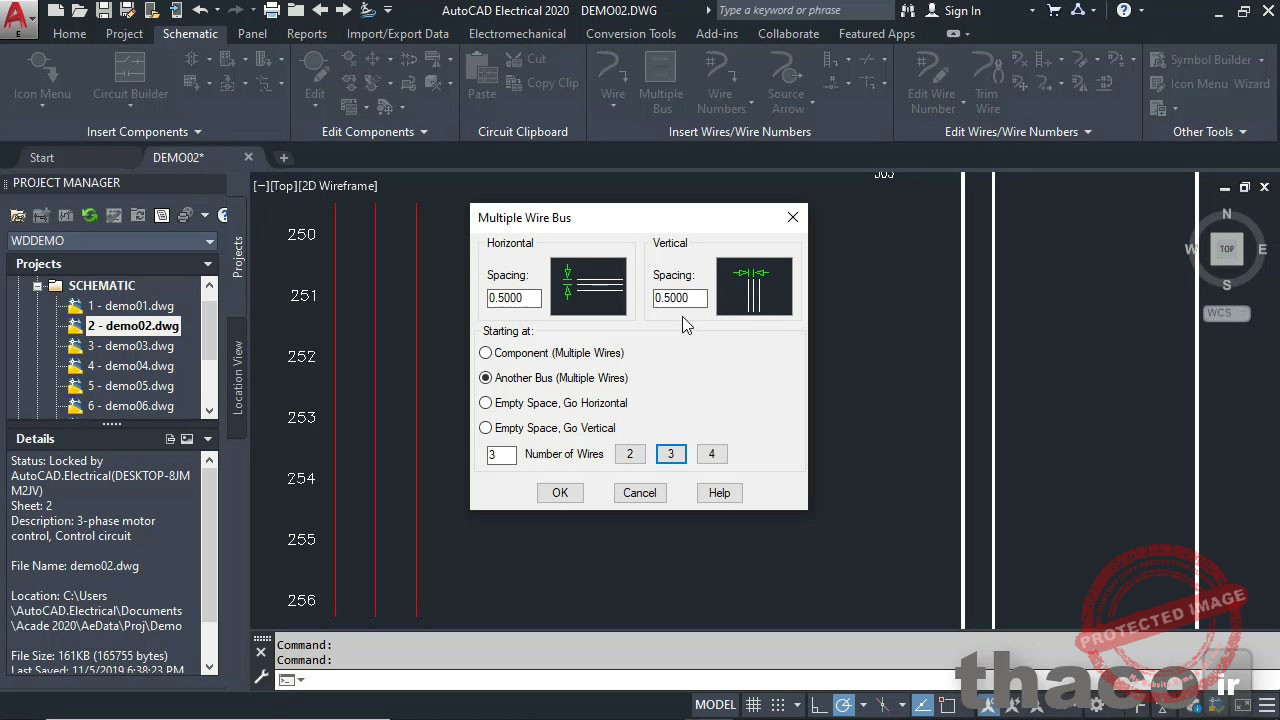Select the Wire Numbers tool

[721, 80]
